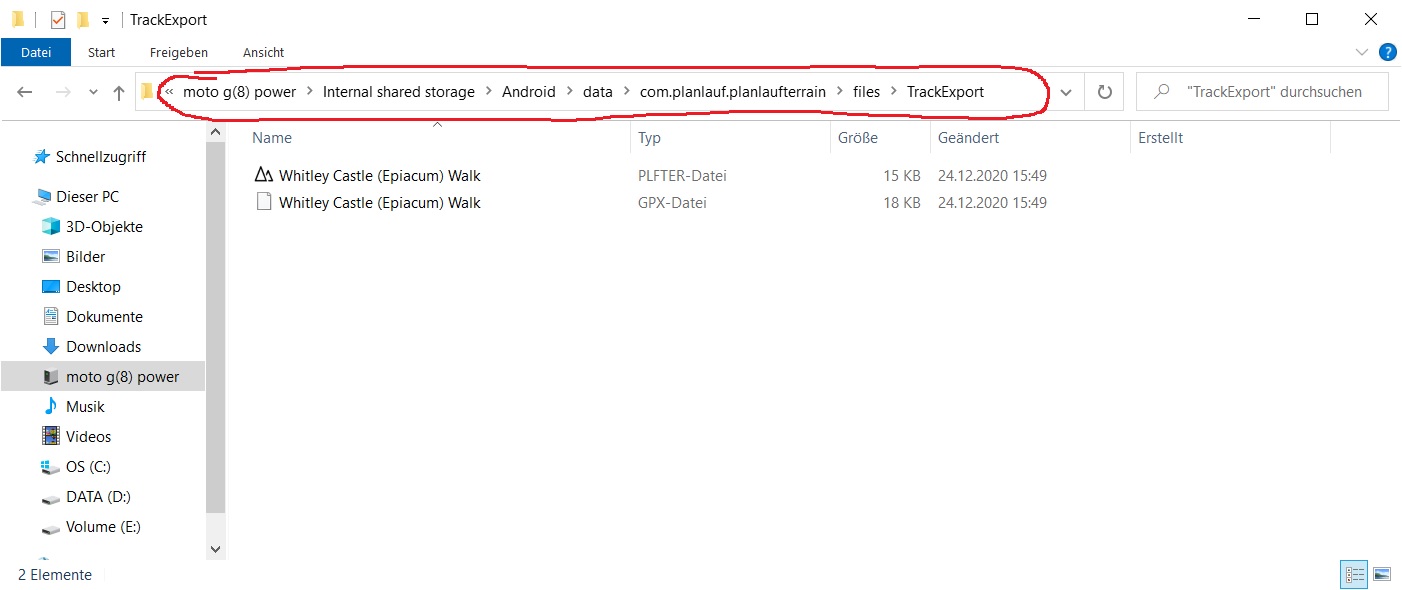Refresh the TrackExport folder view
Screen dimensions: 1402x590
pos(1103,91)
